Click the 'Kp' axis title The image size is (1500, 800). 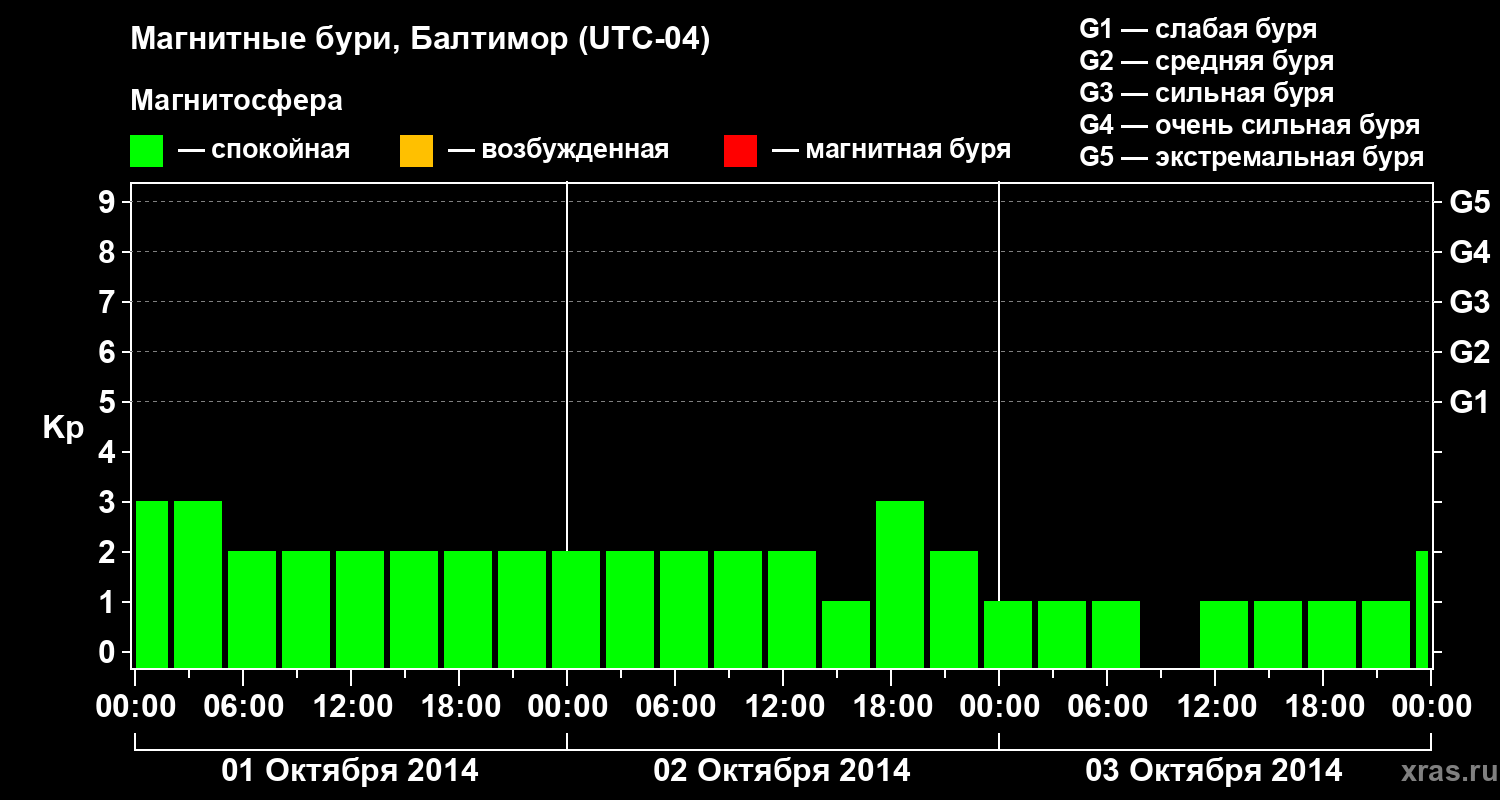(63, 428)
